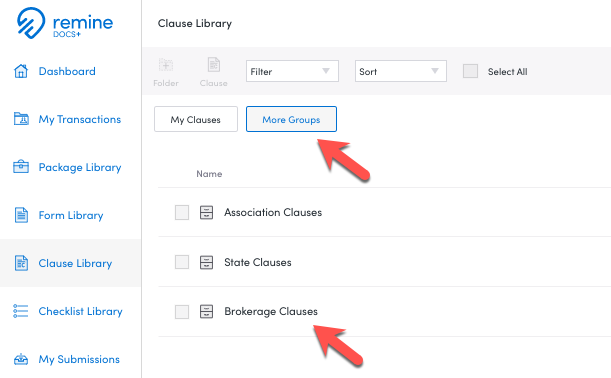Expand the Sort dropdown

coord(401,71)
